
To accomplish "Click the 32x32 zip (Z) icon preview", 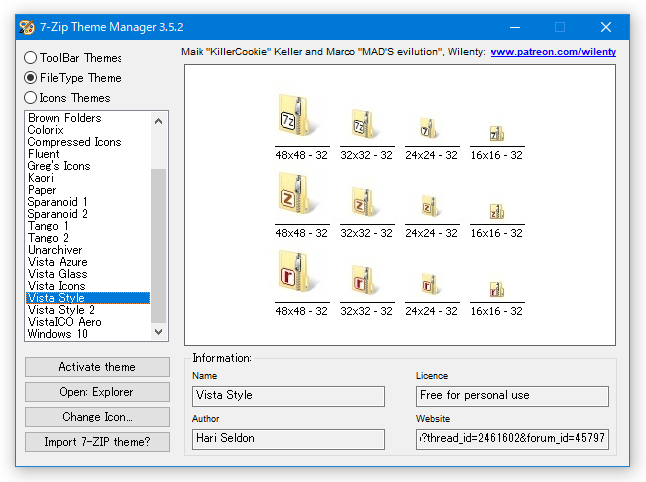I will click(364, 202).
